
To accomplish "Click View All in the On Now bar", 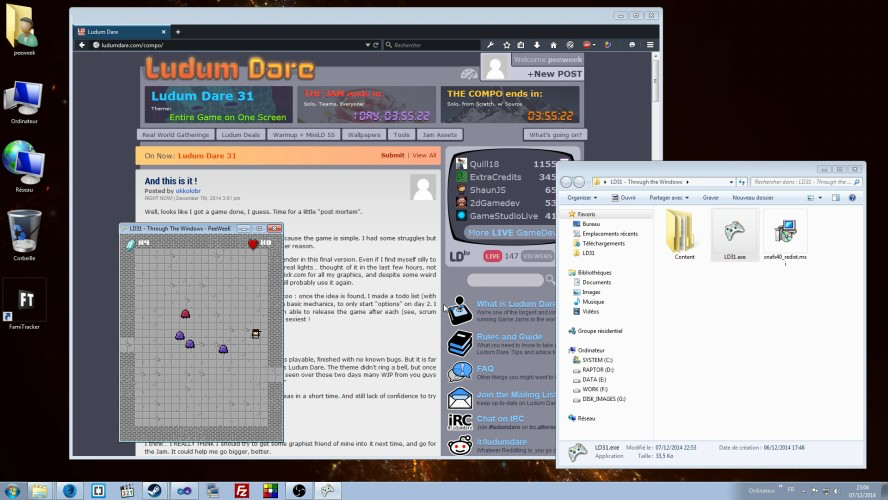I will 424,155.
